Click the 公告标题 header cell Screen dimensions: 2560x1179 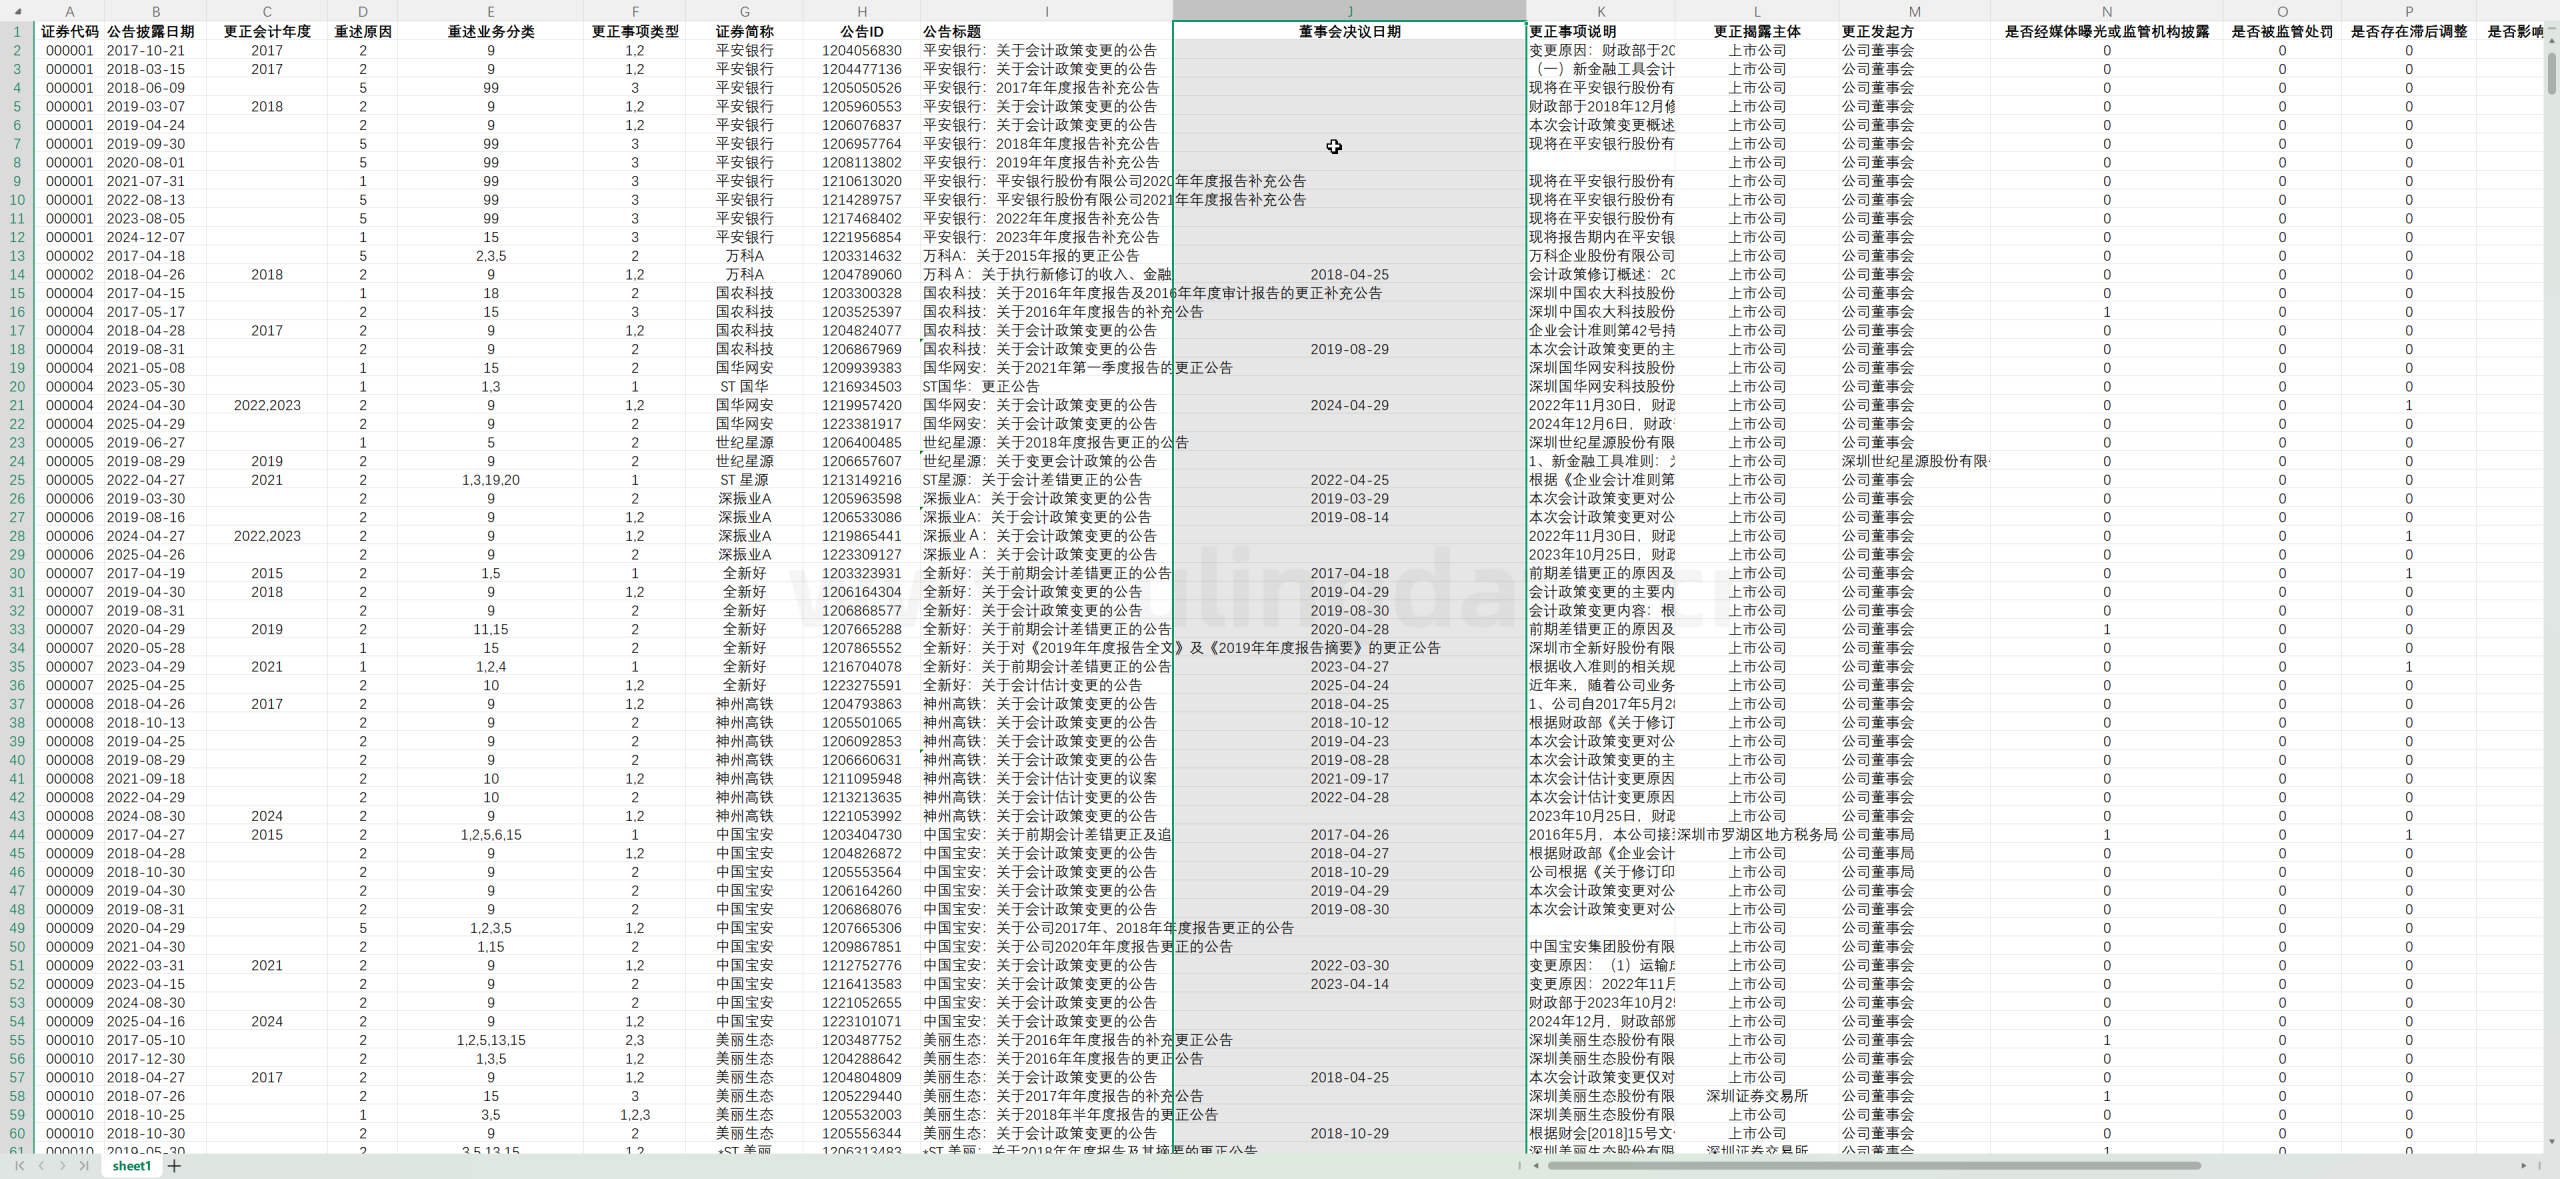[1046, 31]
